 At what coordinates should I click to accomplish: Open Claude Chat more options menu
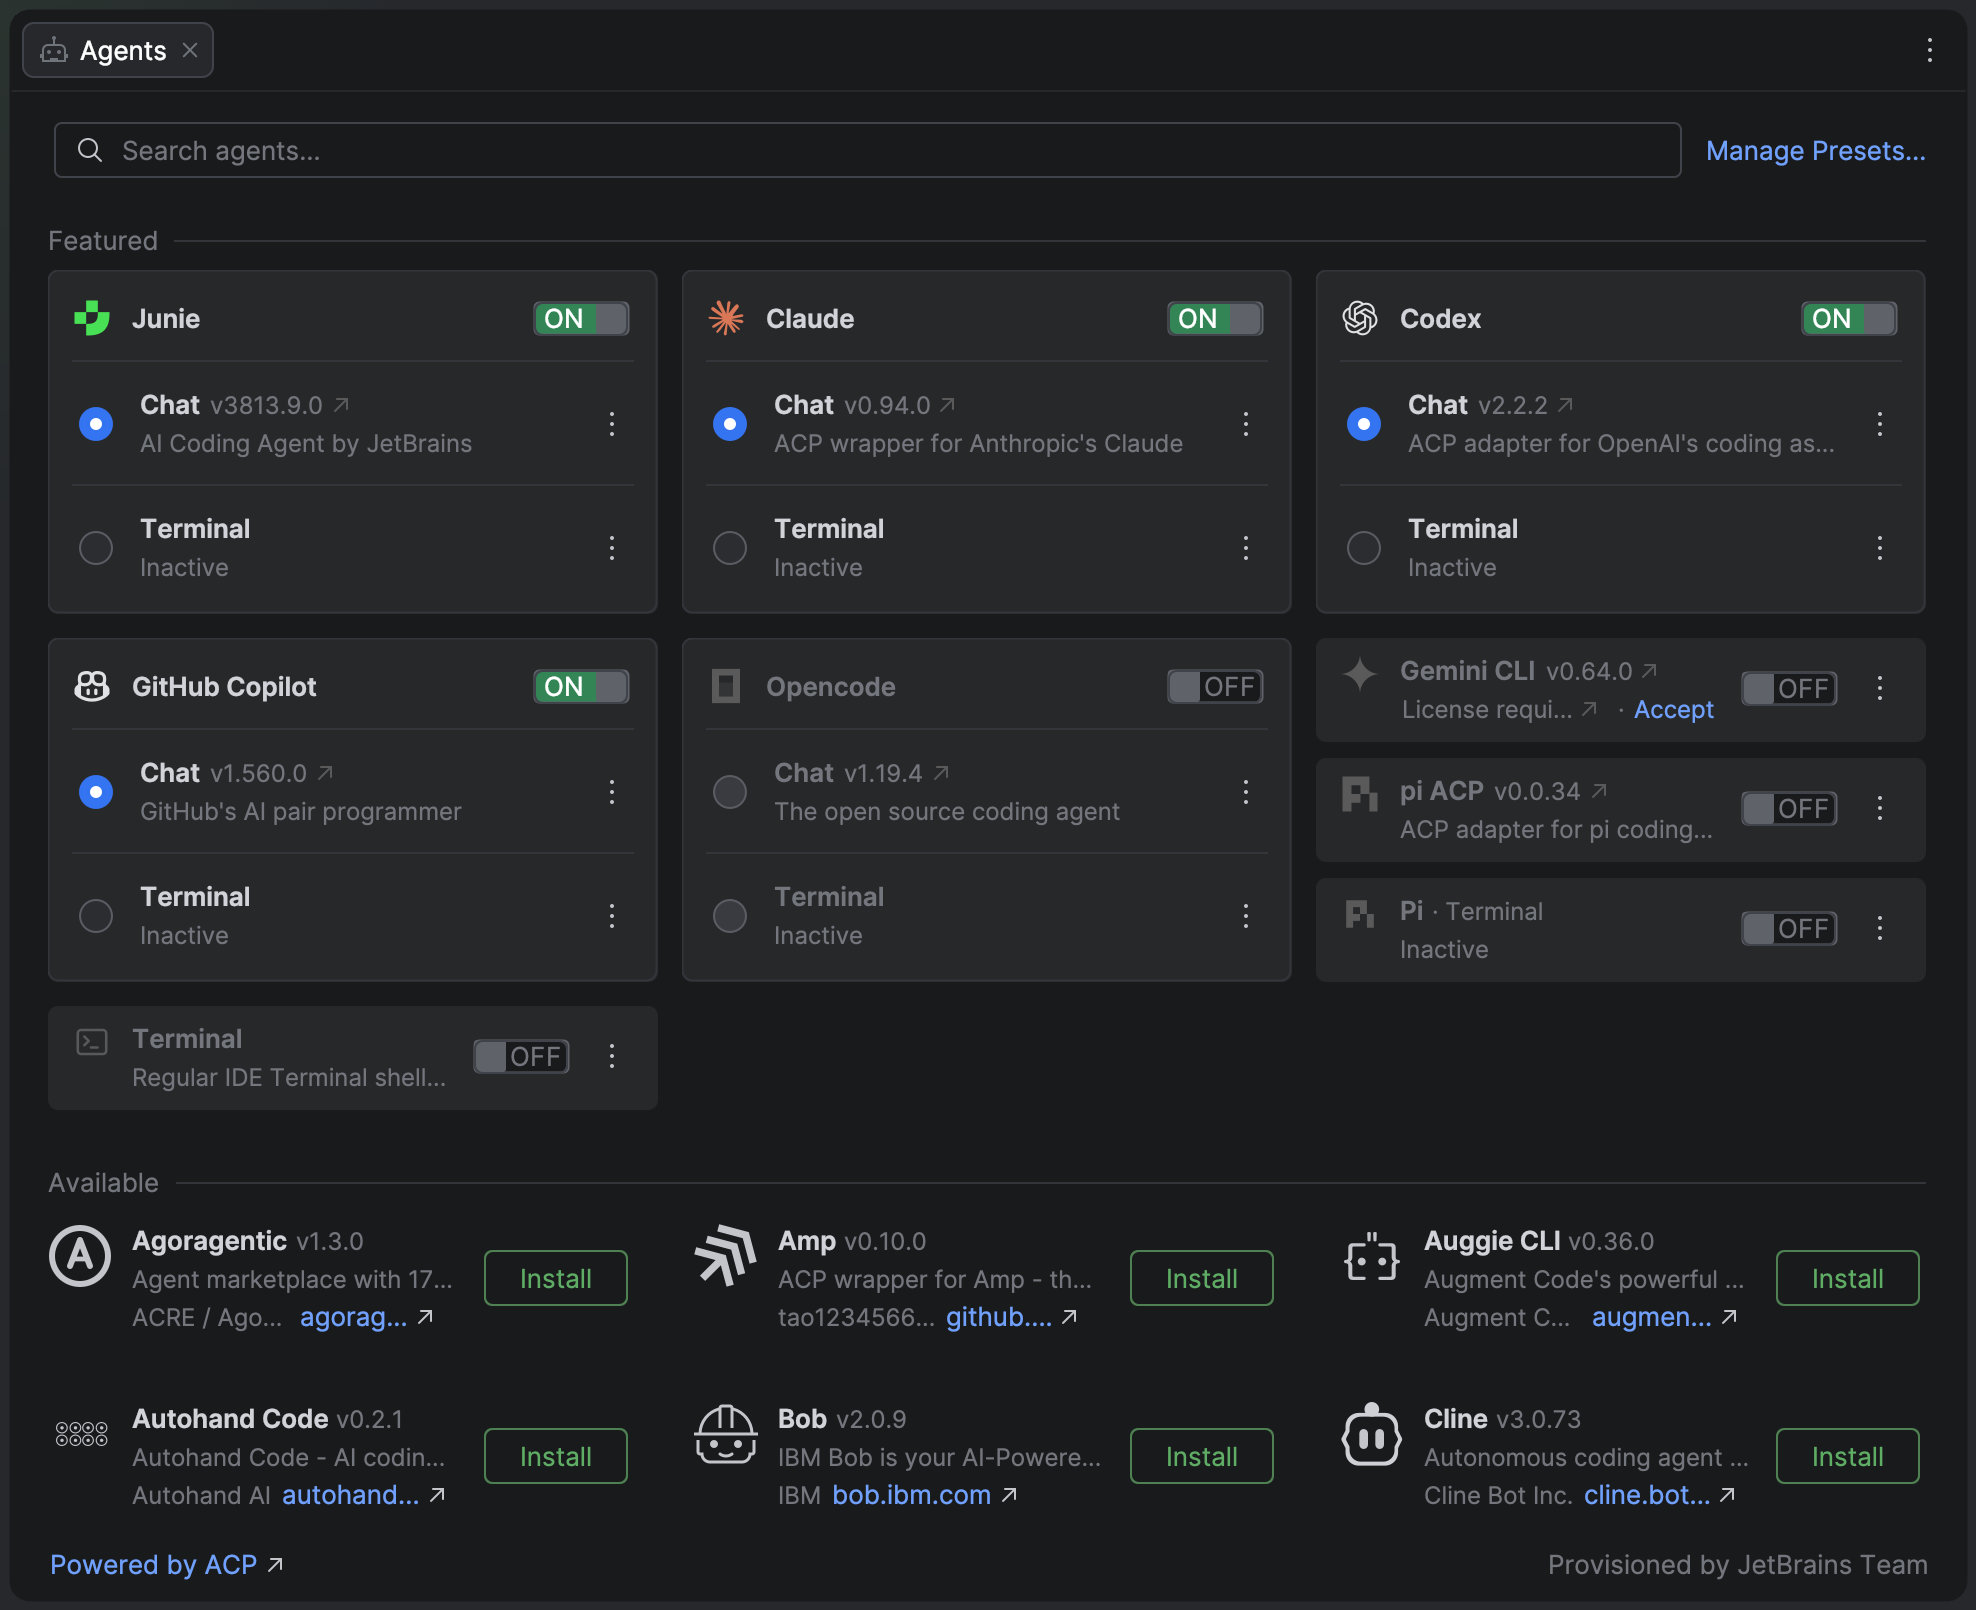(1246, 424)
